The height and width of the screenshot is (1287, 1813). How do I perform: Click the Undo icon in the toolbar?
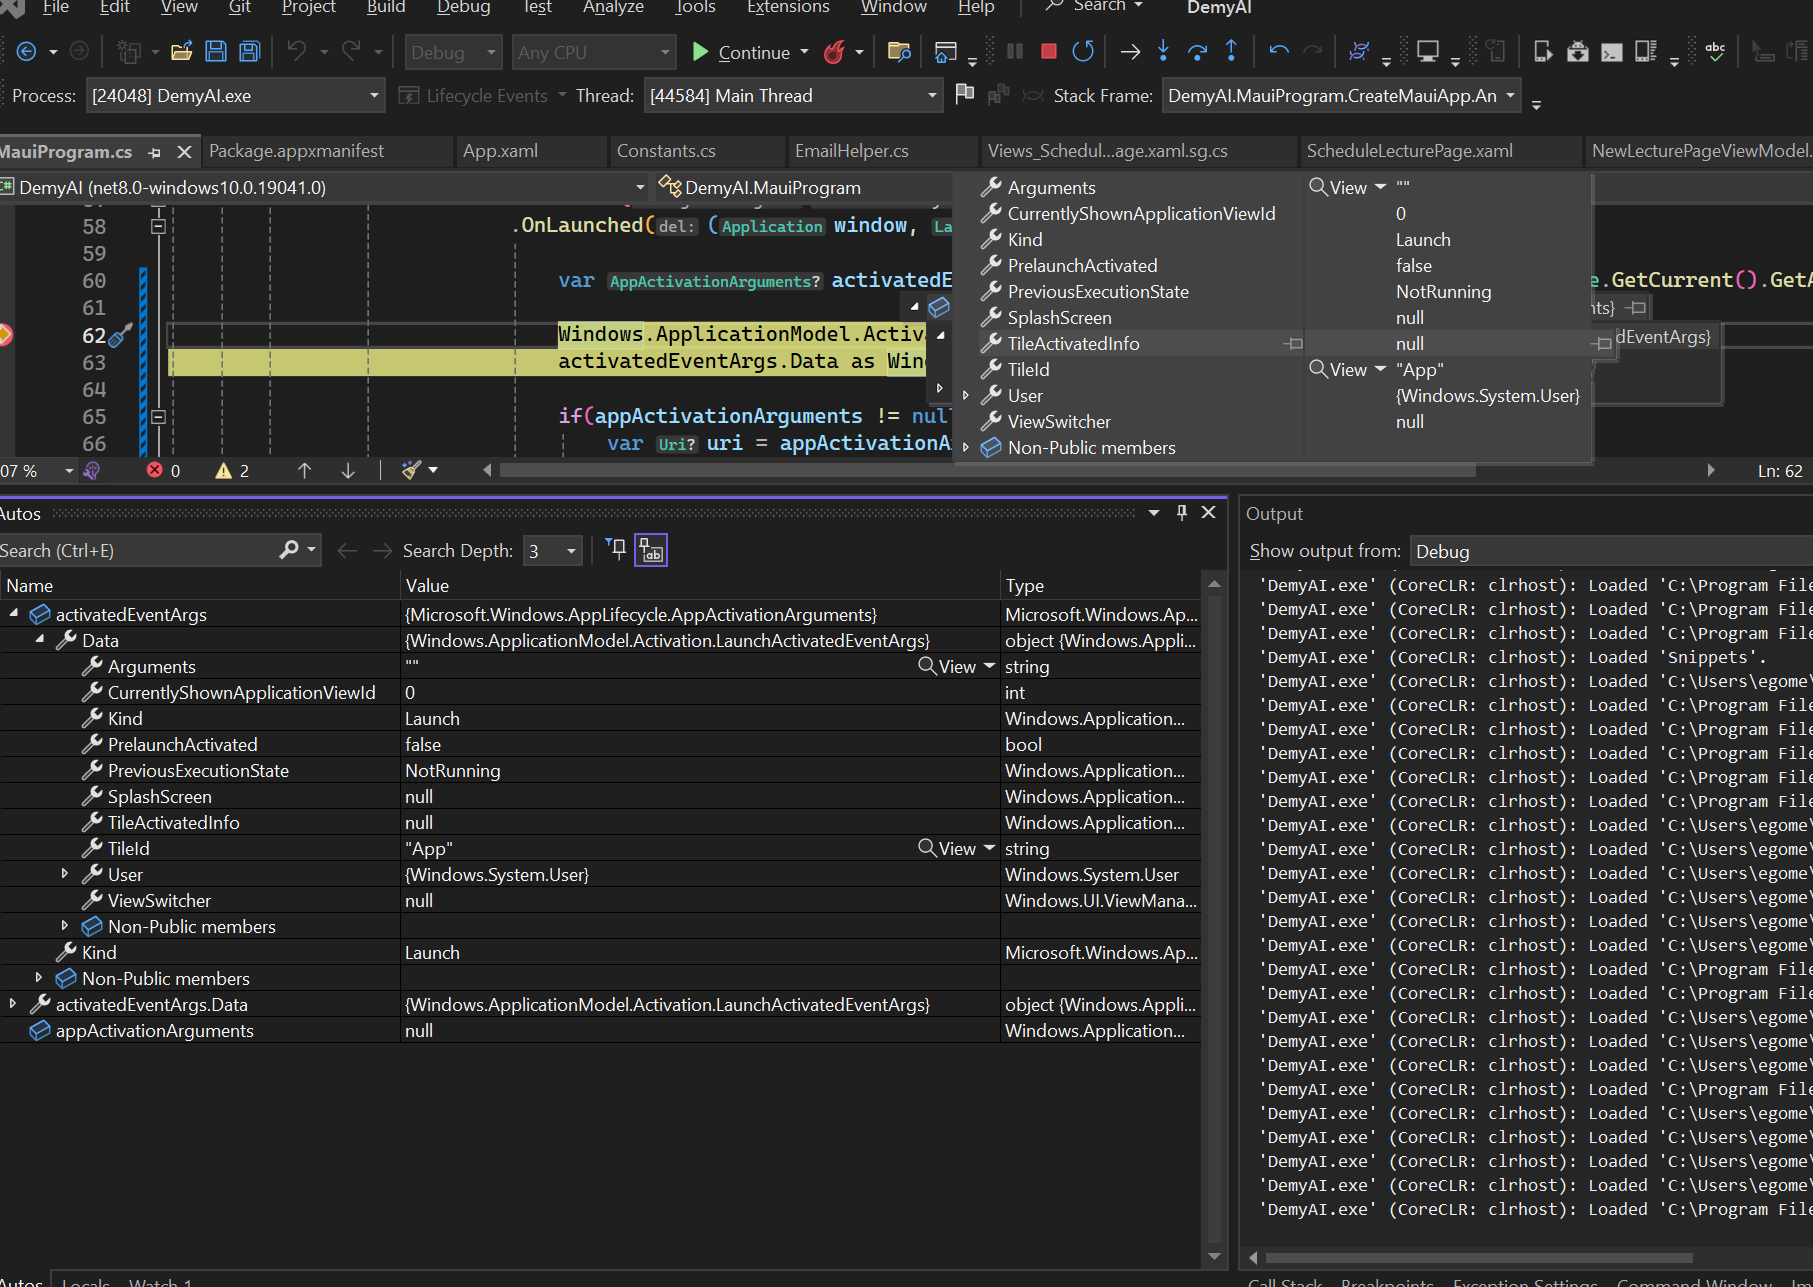(297, 51)
